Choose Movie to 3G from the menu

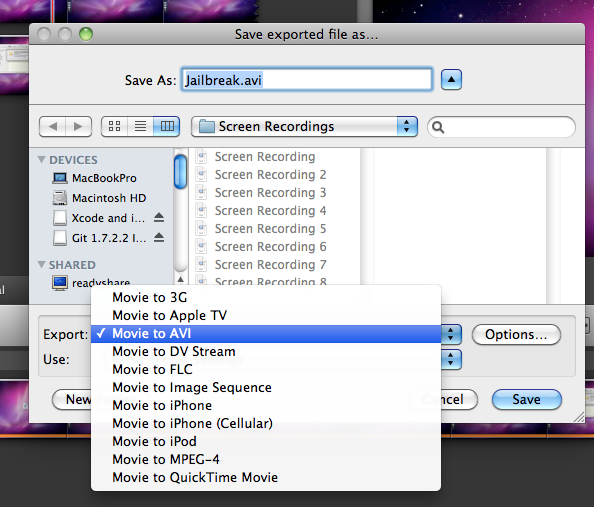266,297
